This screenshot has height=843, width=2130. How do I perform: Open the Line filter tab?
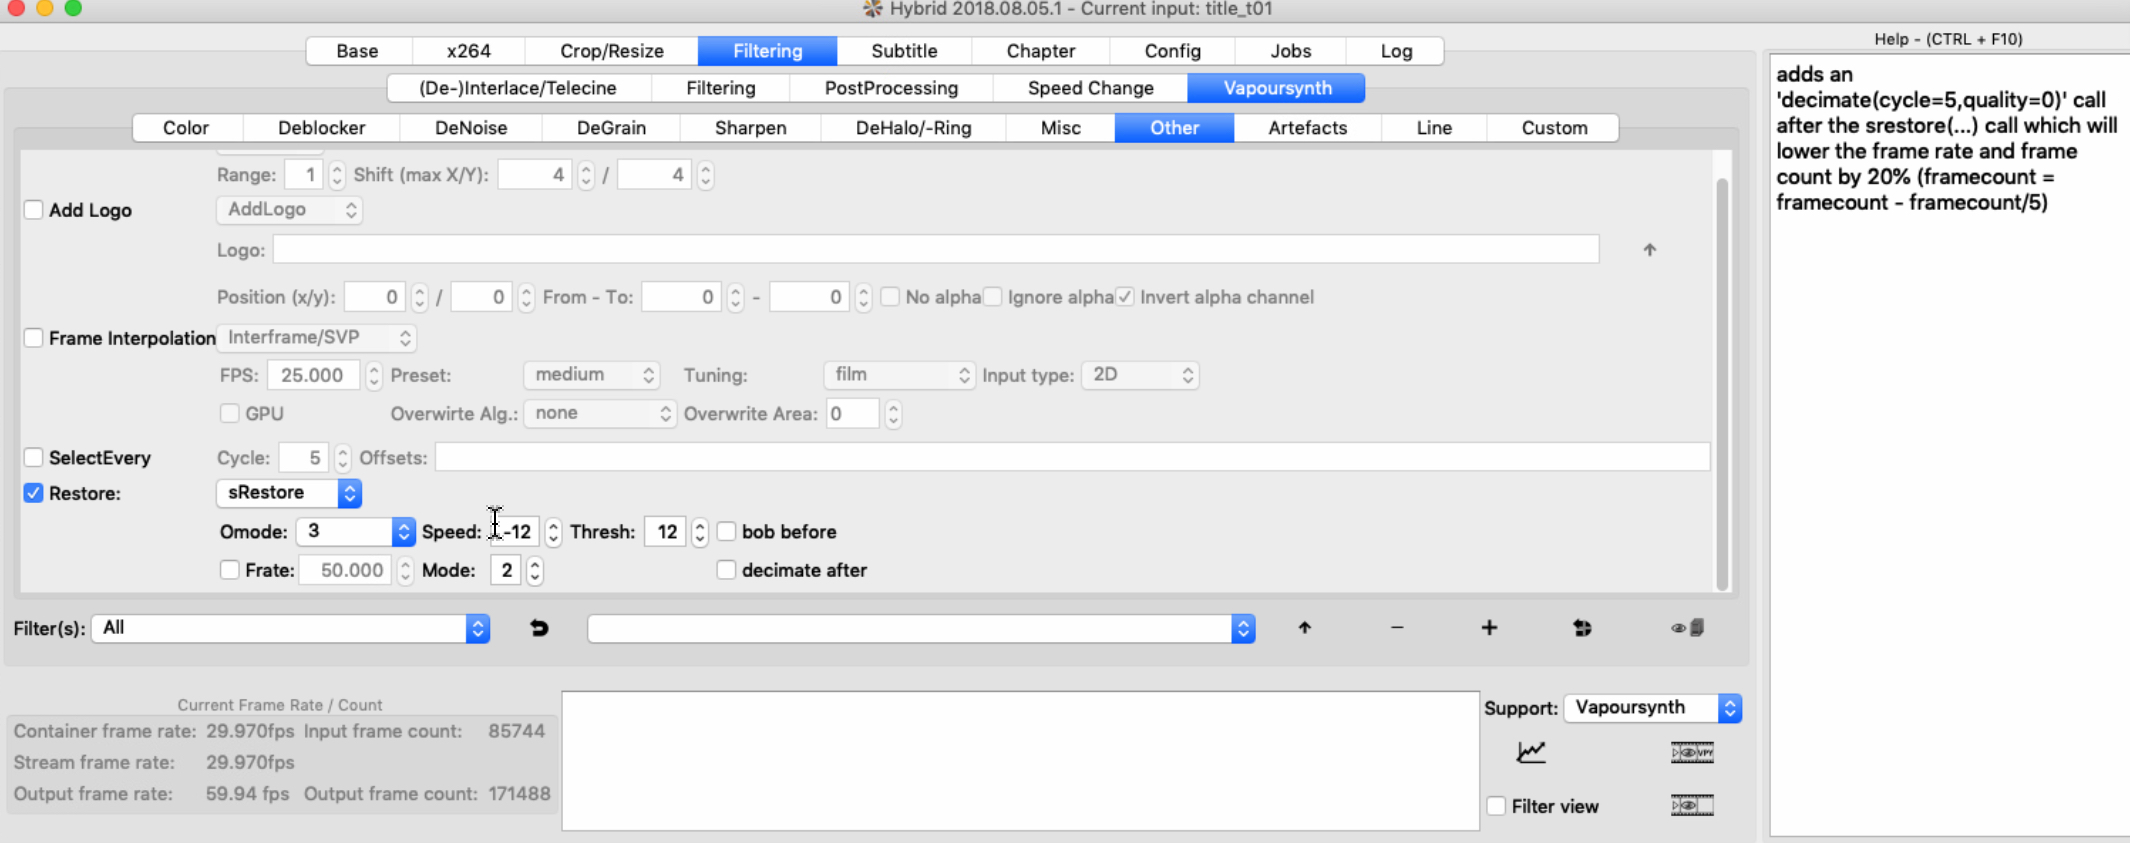pos(1433,128)
